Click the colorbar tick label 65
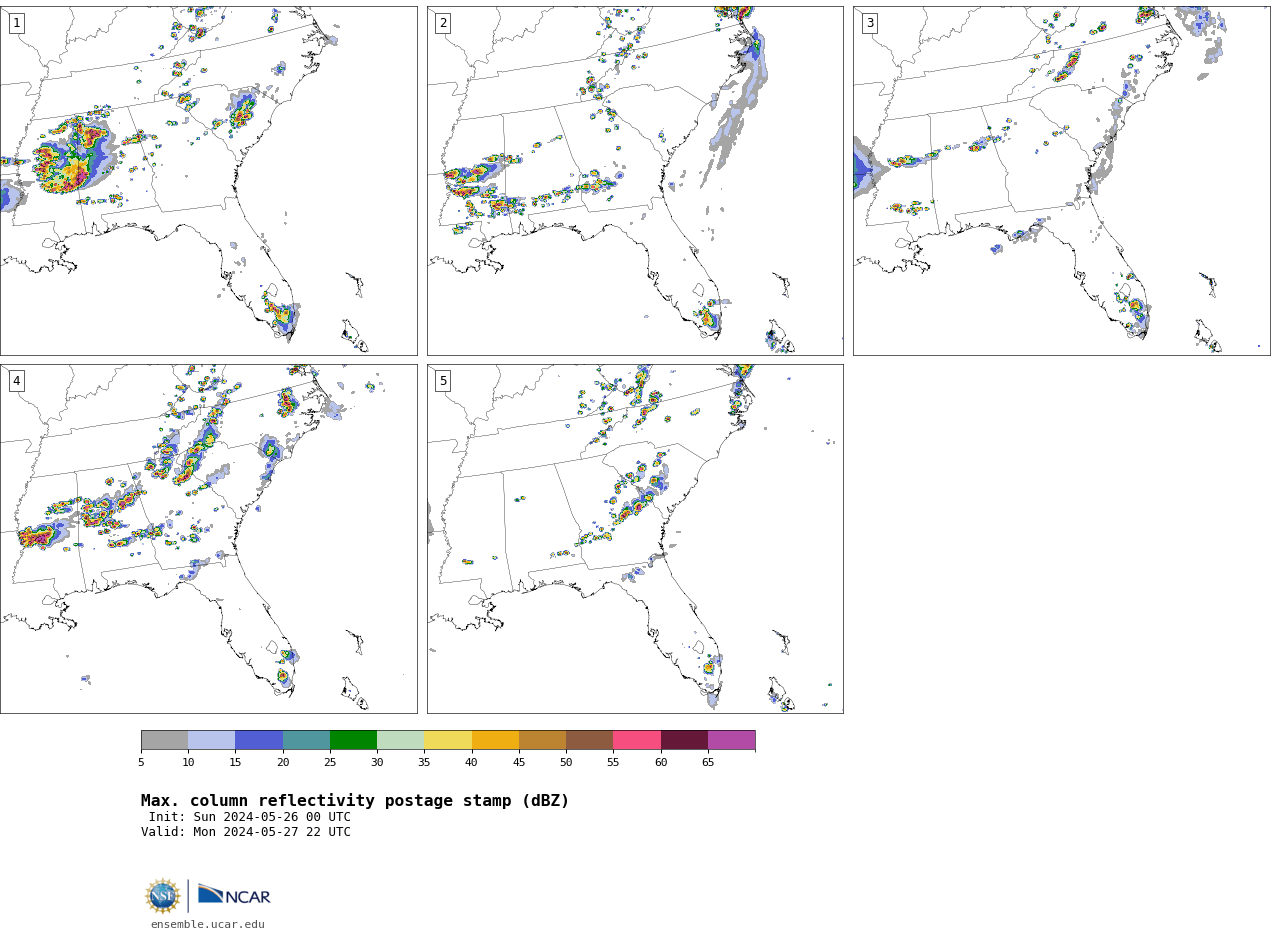 click(x=708, y=763)
